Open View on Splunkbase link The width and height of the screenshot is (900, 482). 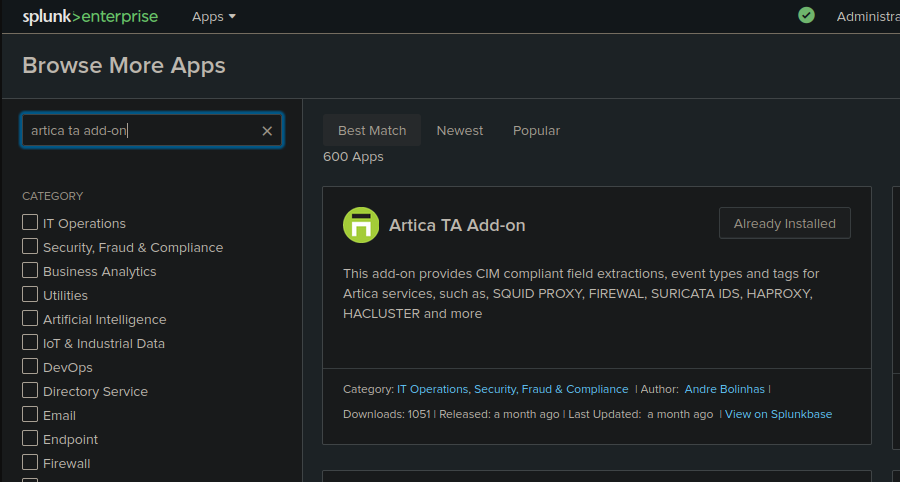778,414
